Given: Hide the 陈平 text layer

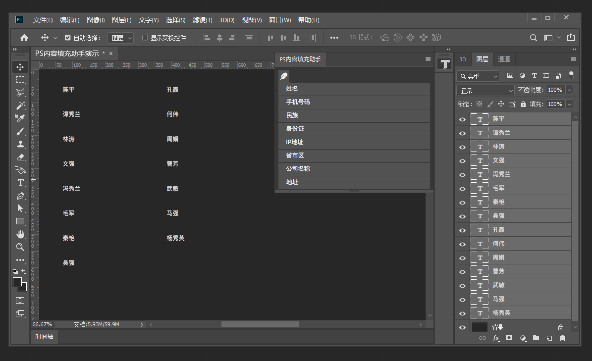Looking at the screenshot, I should [462, 119].
